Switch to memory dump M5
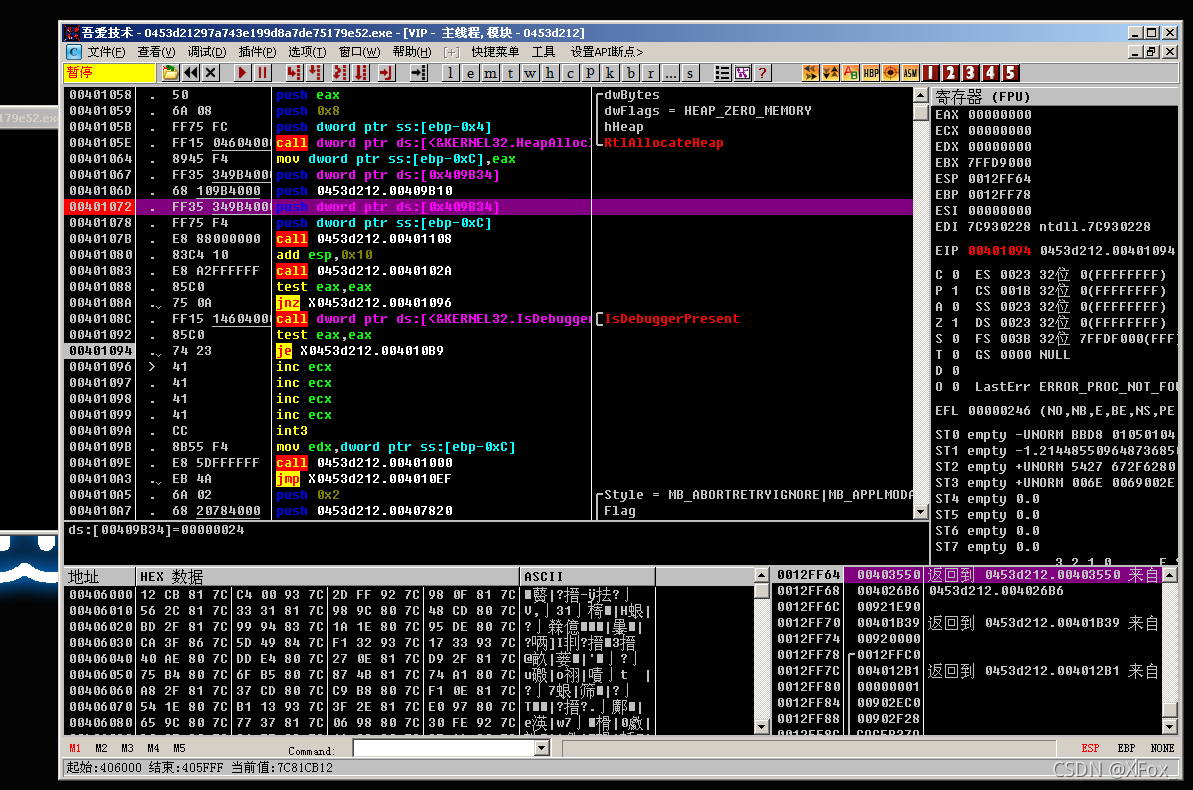This screenshot has height=790, width=1193. pyautogui.click(x=179, y=749)
